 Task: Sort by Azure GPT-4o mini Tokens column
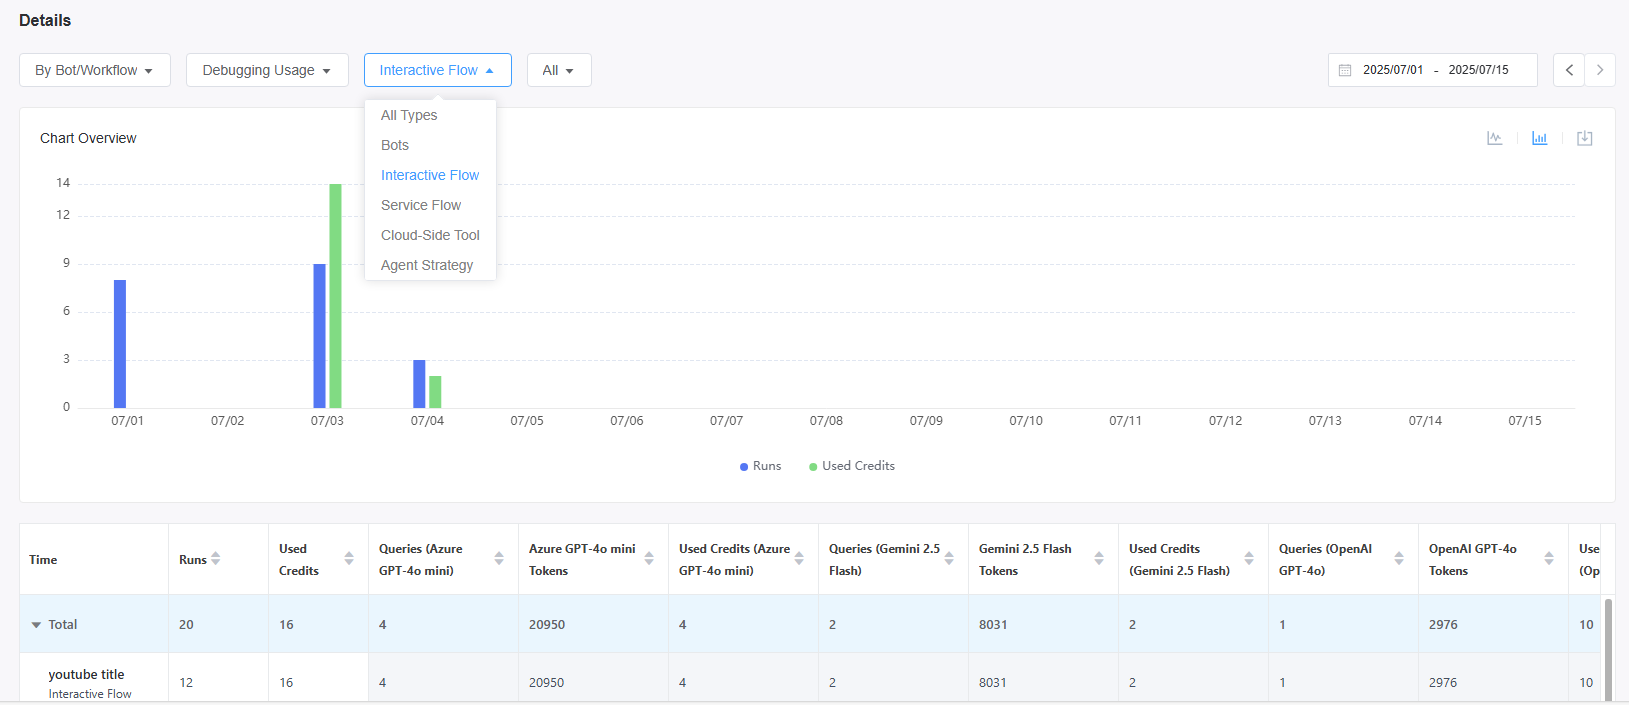pyautogui.click(x=649, y=559)
